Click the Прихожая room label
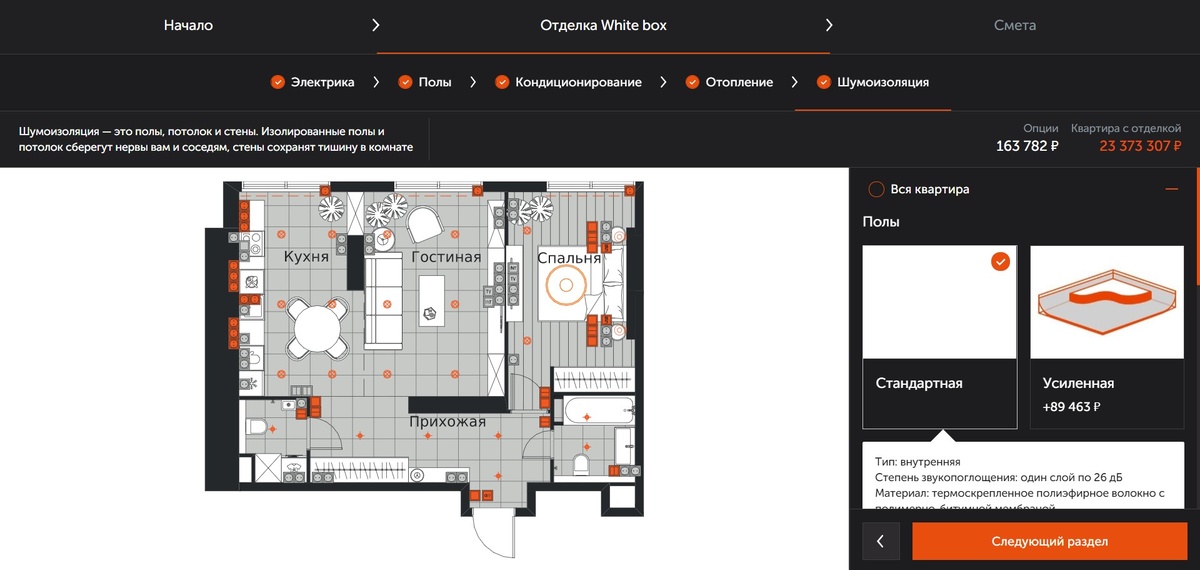Viewport: 1200px width, 570px height. 447,421
